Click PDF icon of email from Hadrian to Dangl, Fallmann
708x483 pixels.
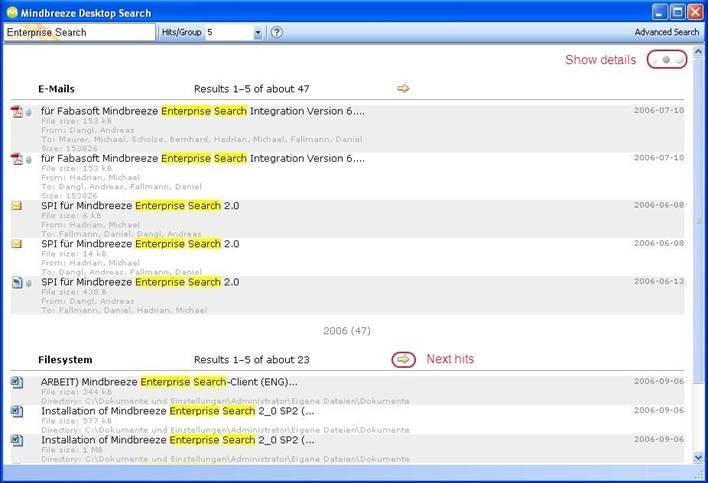tap(17, 158)
